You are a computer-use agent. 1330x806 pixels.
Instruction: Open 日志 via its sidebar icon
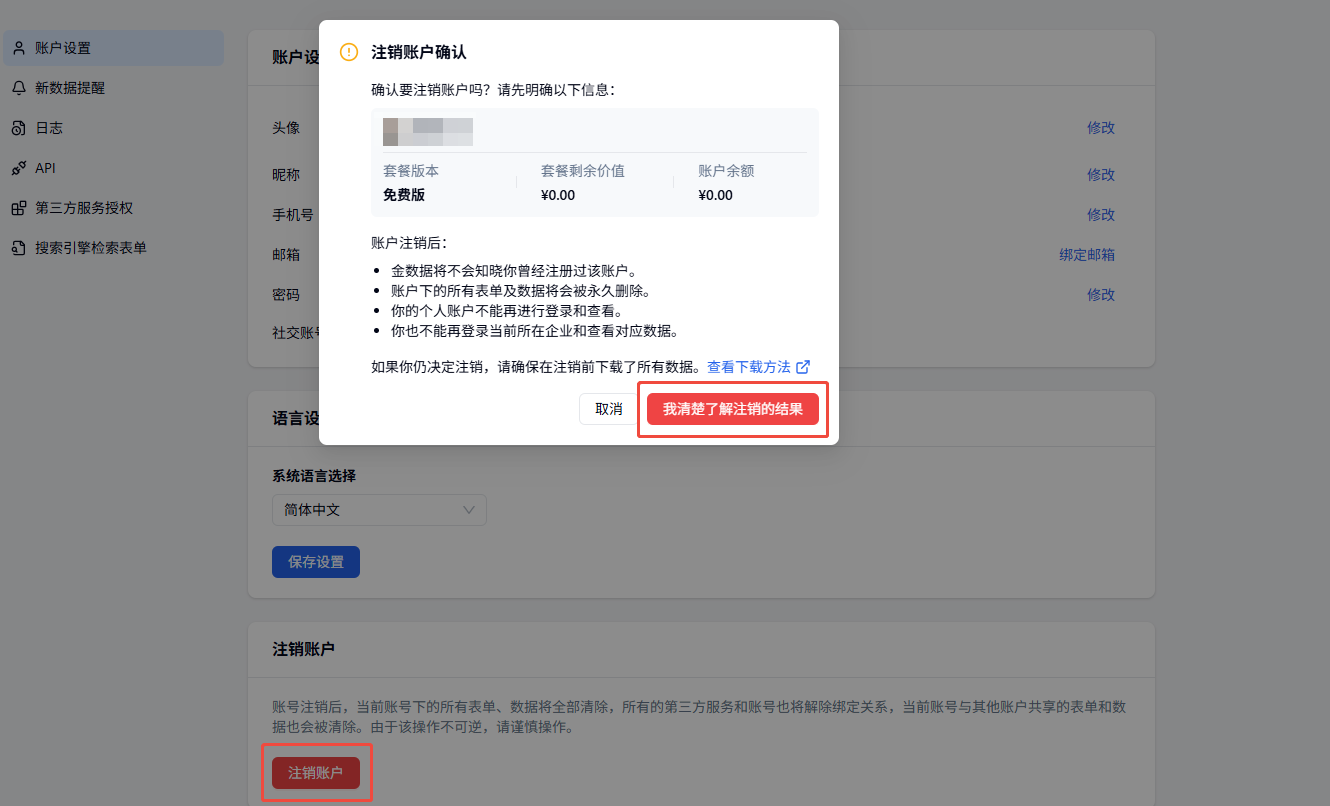[x=19, y=128]
